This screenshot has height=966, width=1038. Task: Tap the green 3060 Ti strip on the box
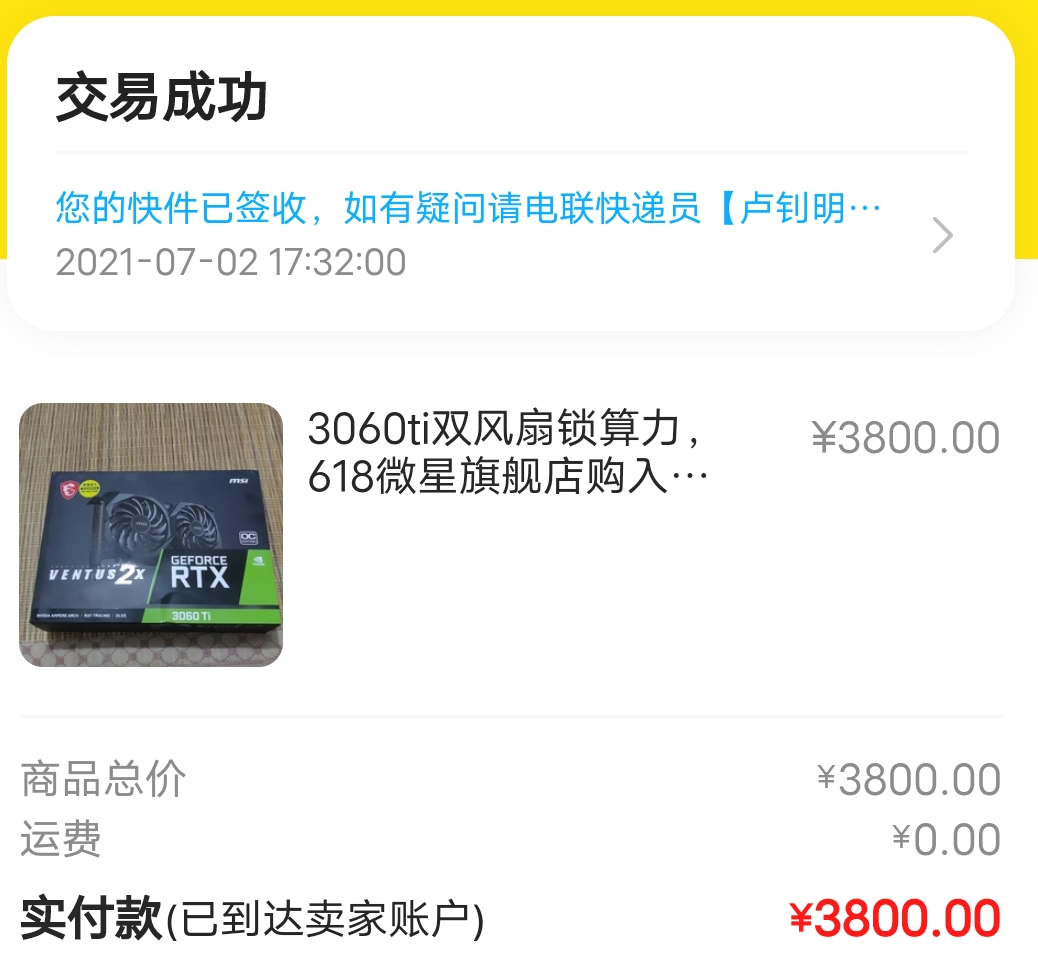(211, 616)
